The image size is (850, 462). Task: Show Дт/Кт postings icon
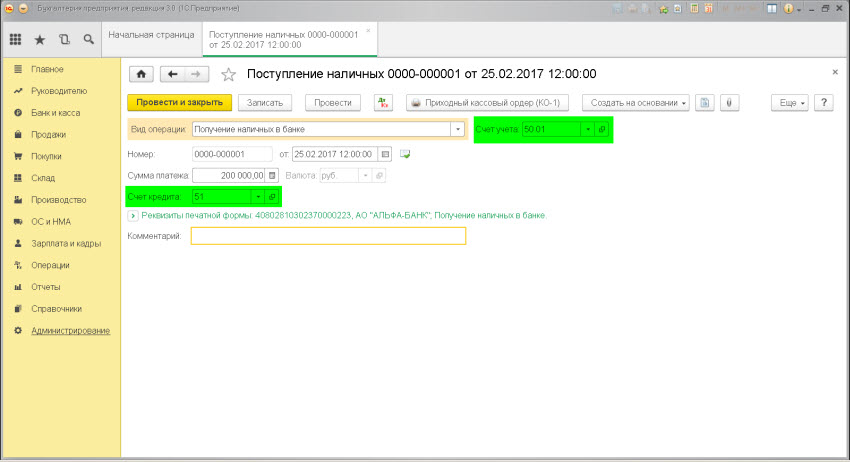click(383, 103)
